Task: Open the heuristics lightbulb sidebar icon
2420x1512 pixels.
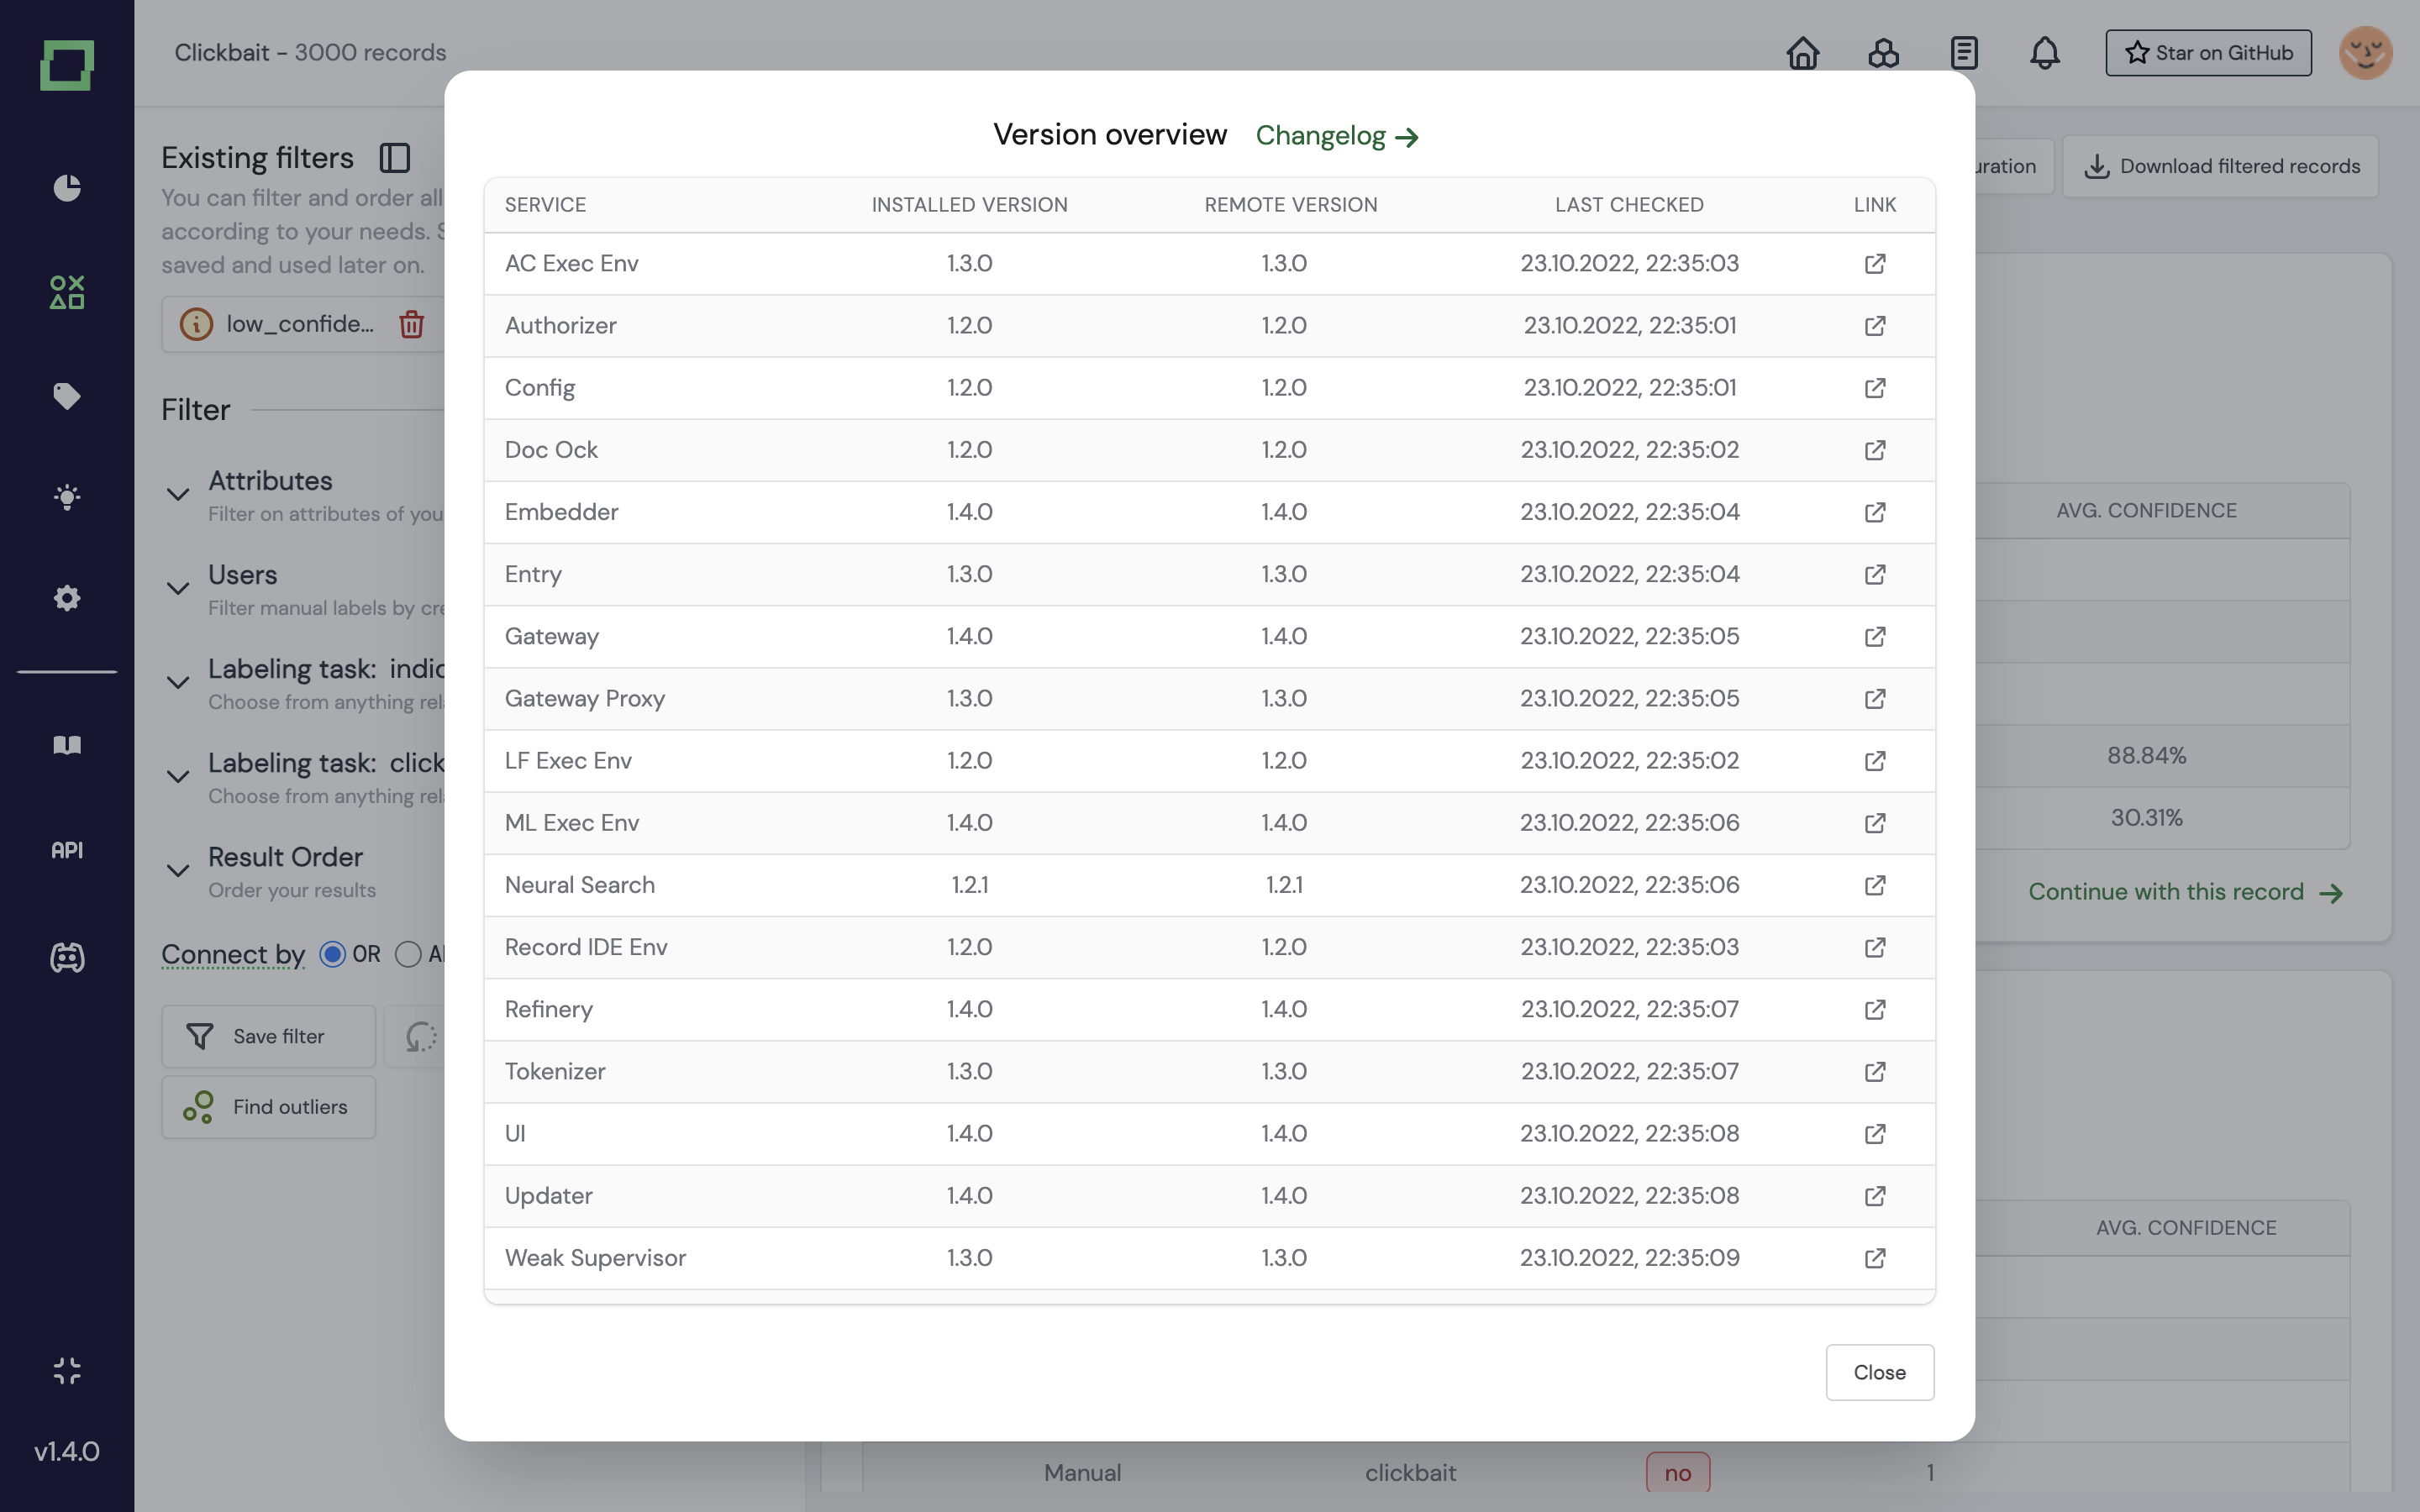Action: point(67,497)
